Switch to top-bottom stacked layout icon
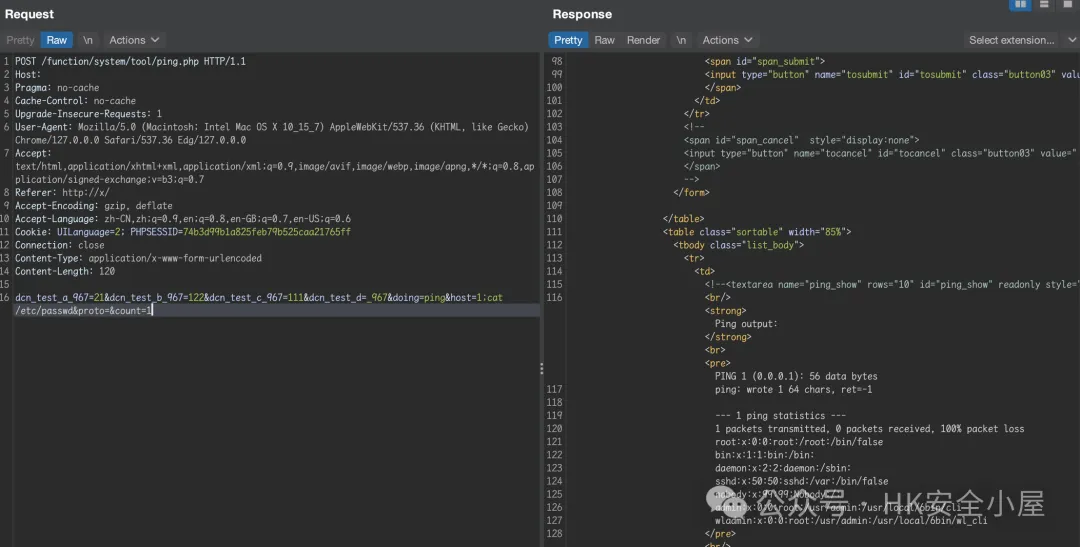This screenshot has width=1080, height=547. (1044, 5)
